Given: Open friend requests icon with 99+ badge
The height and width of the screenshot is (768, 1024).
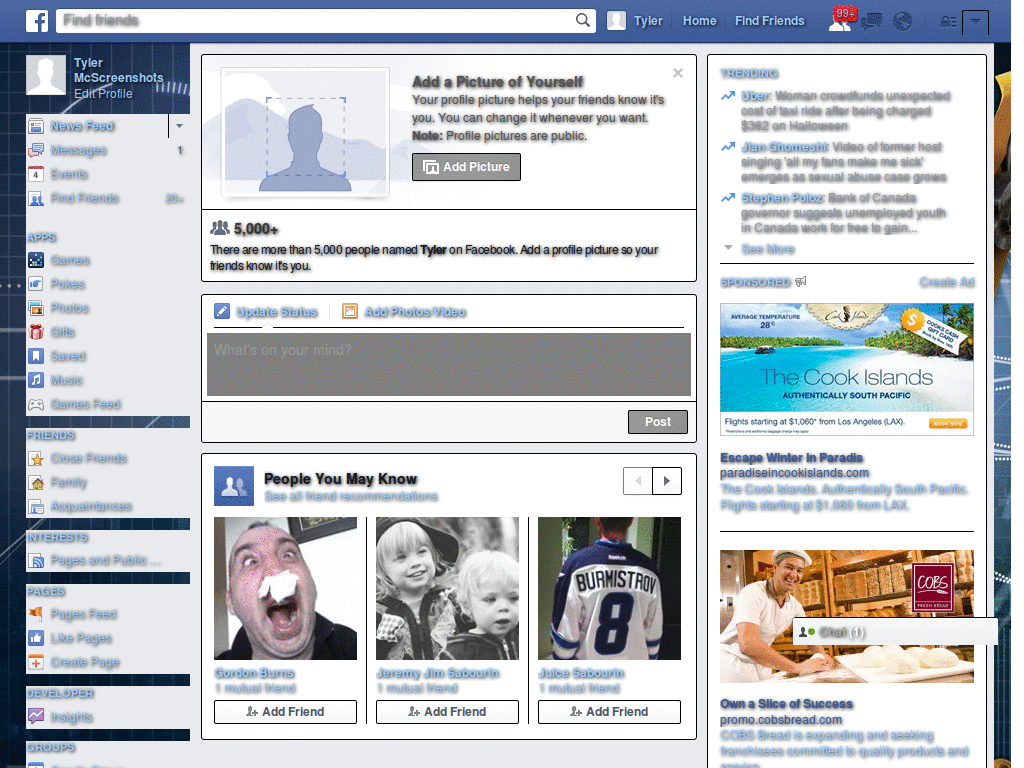Looking at the screenshot, I should [x=842, y=20].
